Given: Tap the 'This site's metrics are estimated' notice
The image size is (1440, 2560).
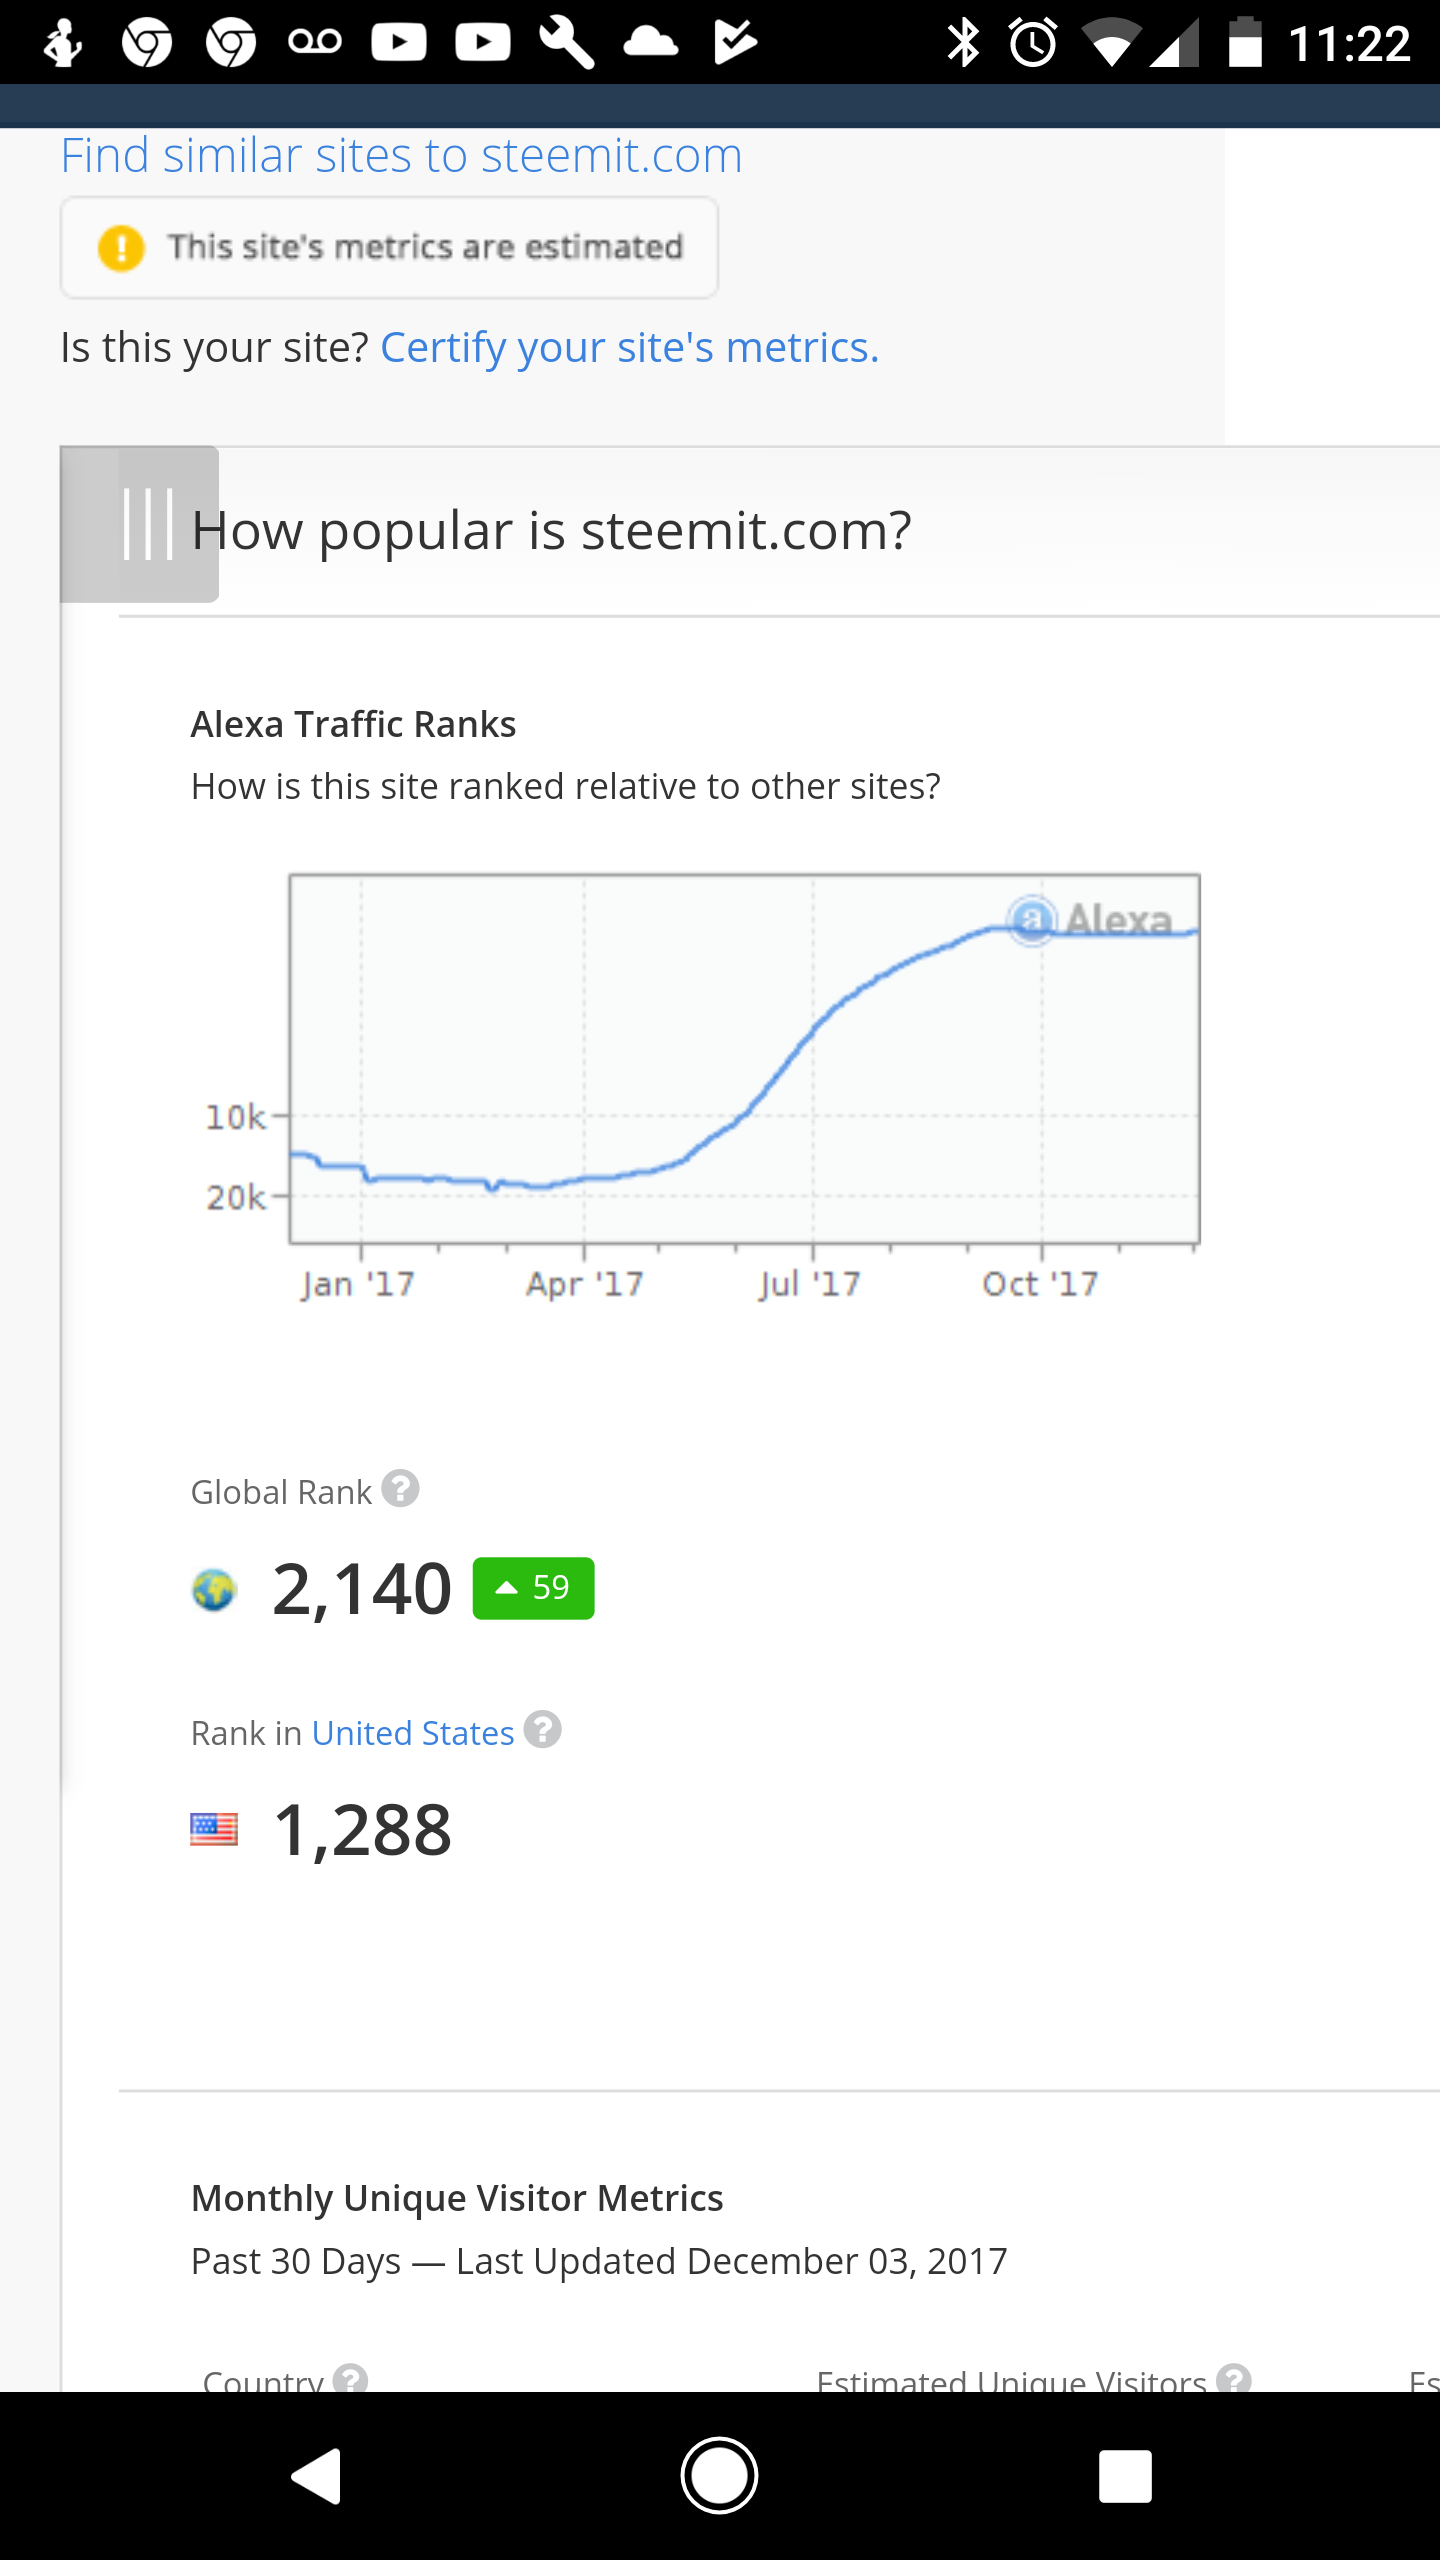Looking at the screenshot, I should click(x=424, y=247).
